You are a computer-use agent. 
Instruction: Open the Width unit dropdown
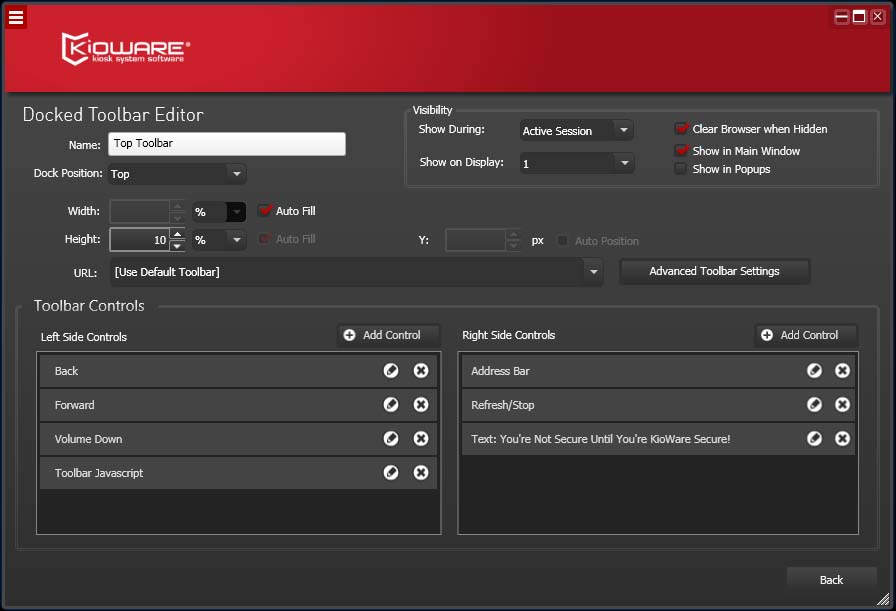(219, 211)
